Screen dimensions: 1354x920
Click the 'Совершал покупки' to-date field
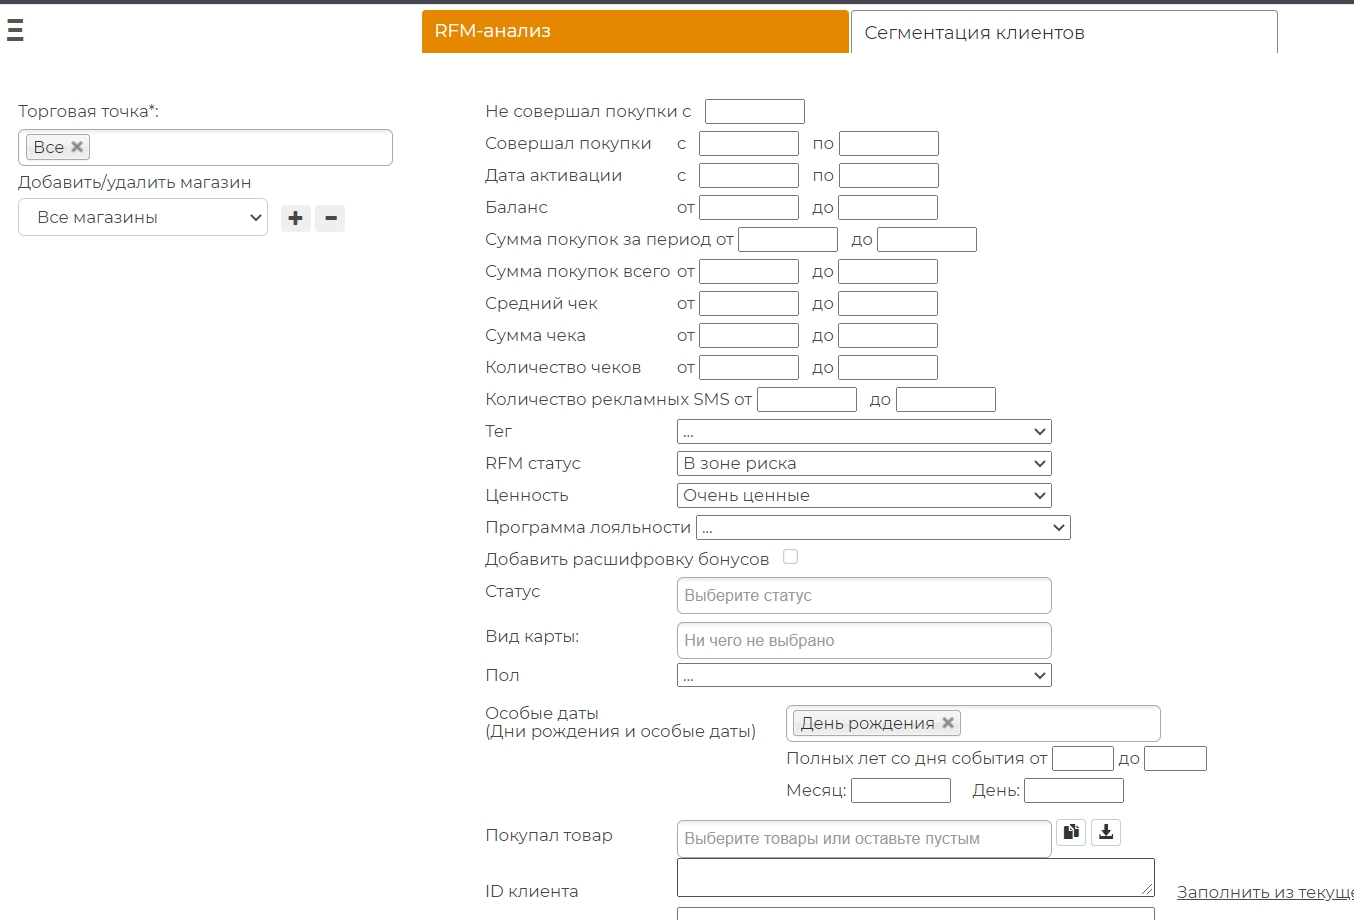[889, 144]
